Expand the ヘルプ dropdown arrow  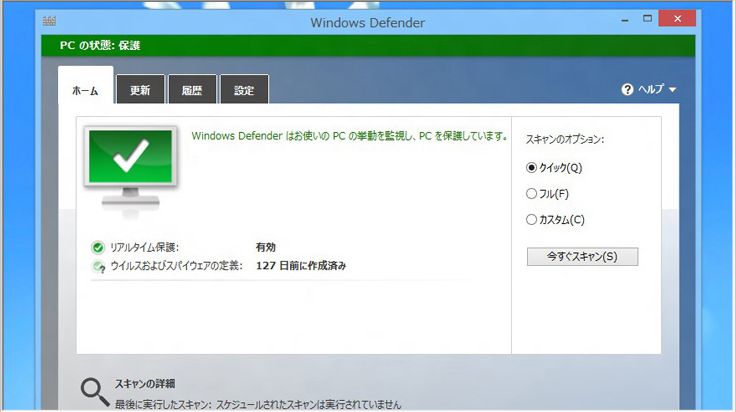672,89
